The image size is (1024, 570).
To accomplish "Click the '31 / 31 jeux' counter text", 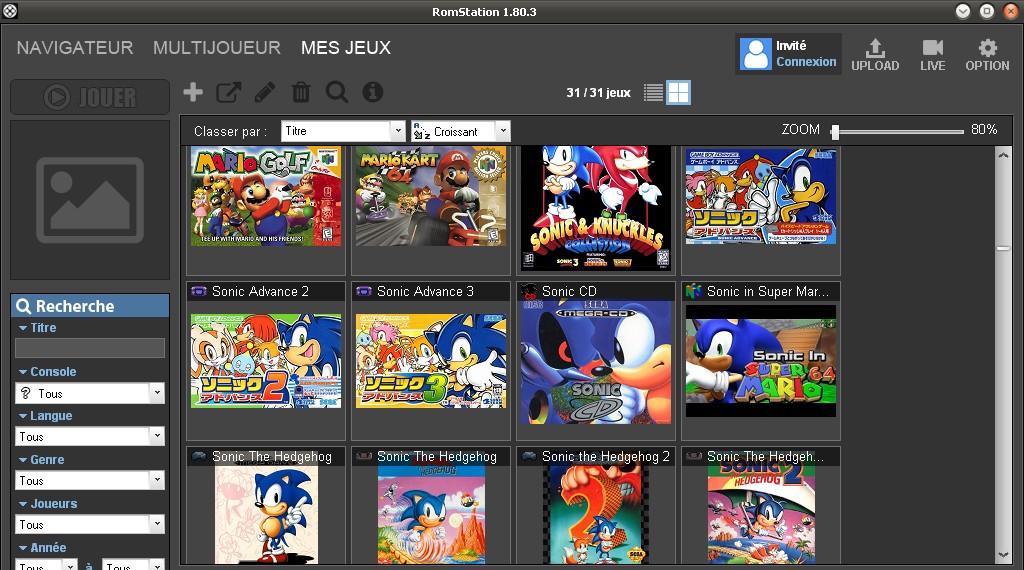I will pos(598,93).
